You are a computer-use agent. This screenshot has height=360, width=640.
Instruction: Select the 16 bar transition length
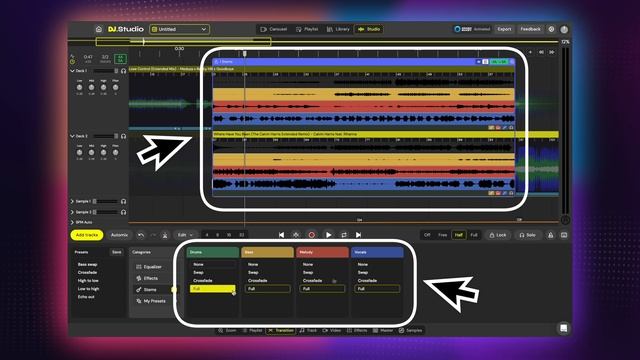[229, 235]
